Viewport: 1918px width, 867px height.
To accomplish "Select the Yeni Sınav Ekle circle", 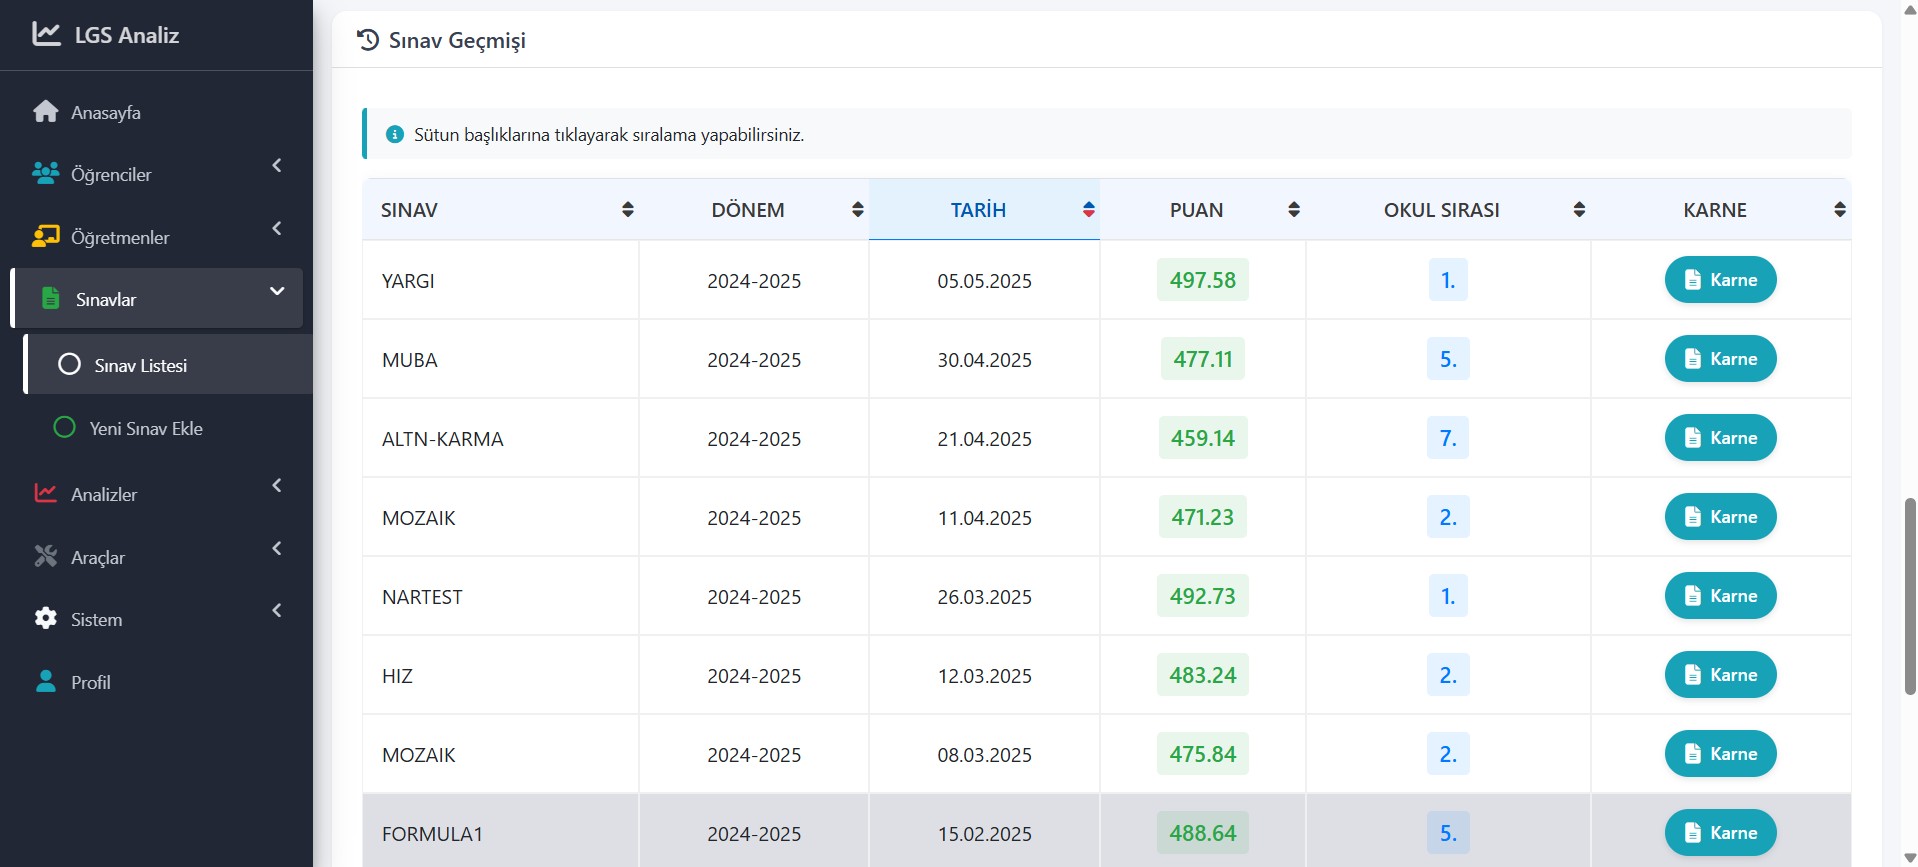I will click(64, 428).
